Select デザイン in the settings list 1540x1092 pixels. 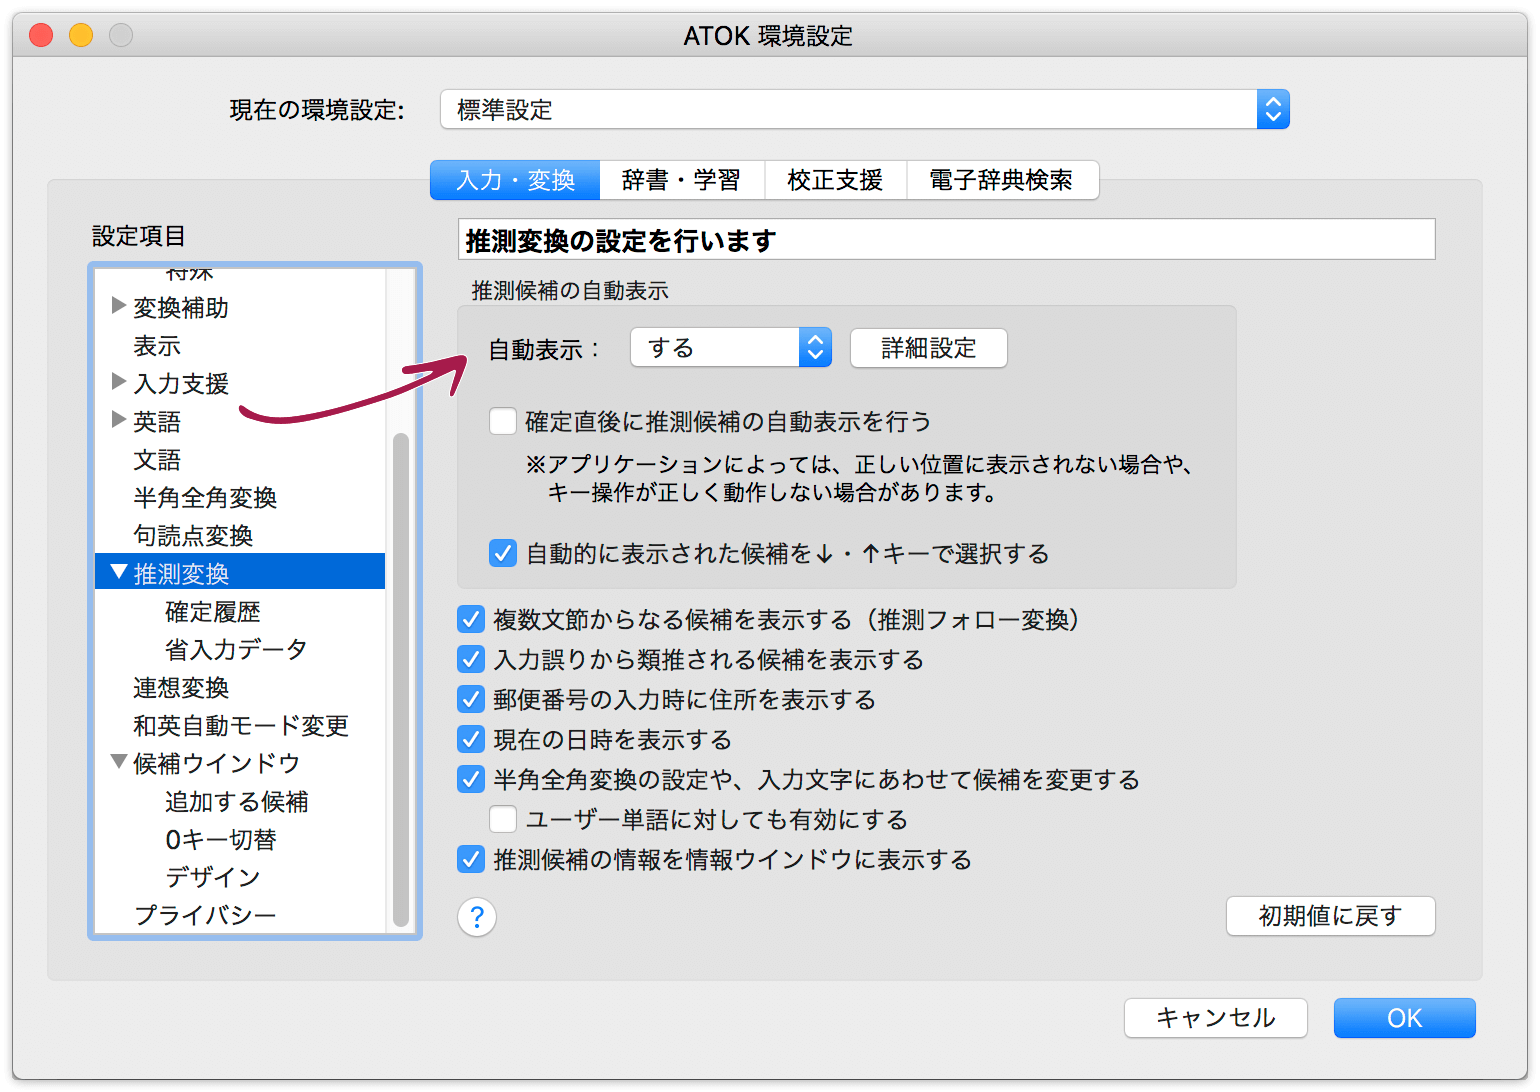213,878
